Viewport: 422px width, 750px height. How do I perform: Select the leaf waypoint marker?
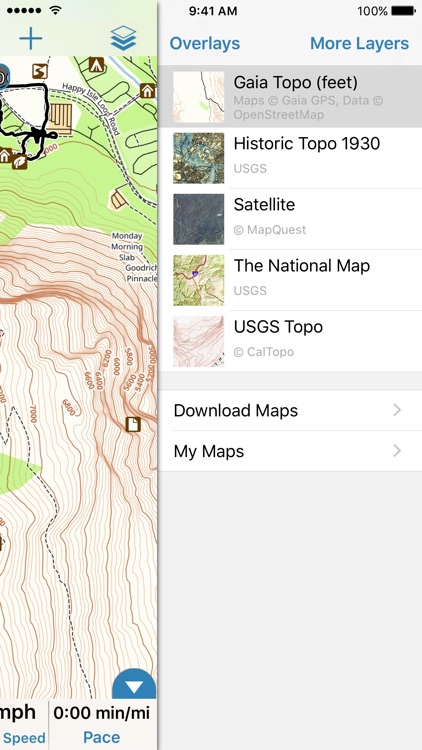[x=20, y=161]
